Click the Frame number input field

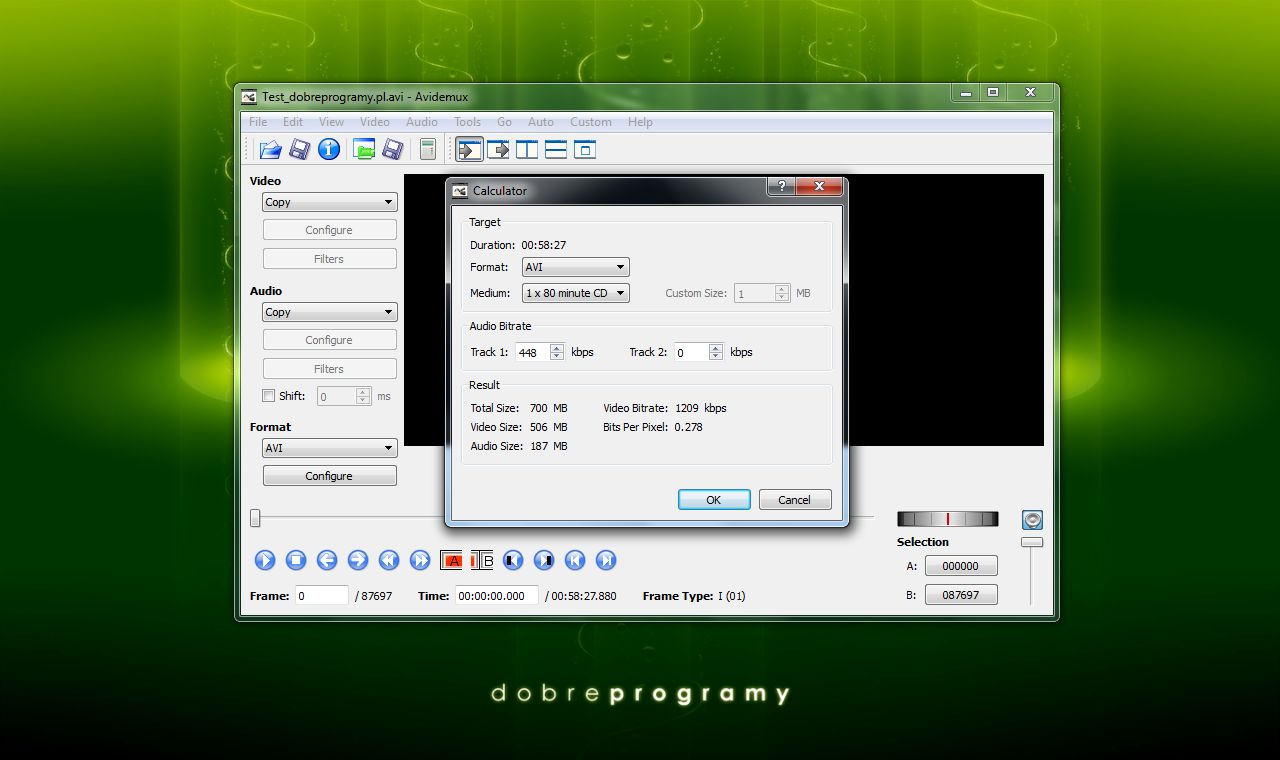[322, 596]
